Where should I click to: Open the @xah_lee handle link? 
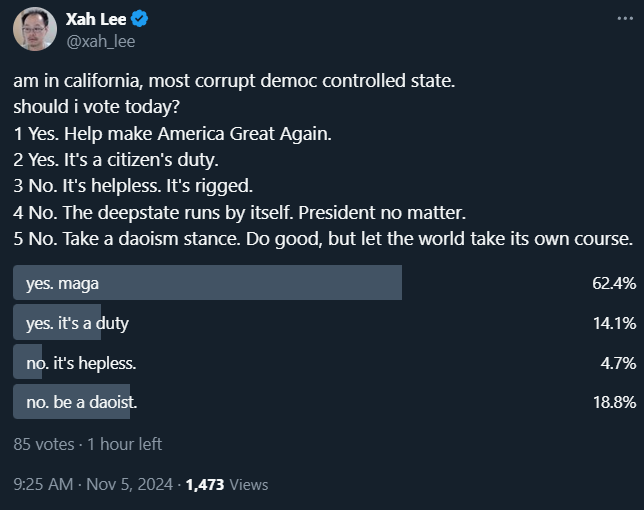click(100, 41)
